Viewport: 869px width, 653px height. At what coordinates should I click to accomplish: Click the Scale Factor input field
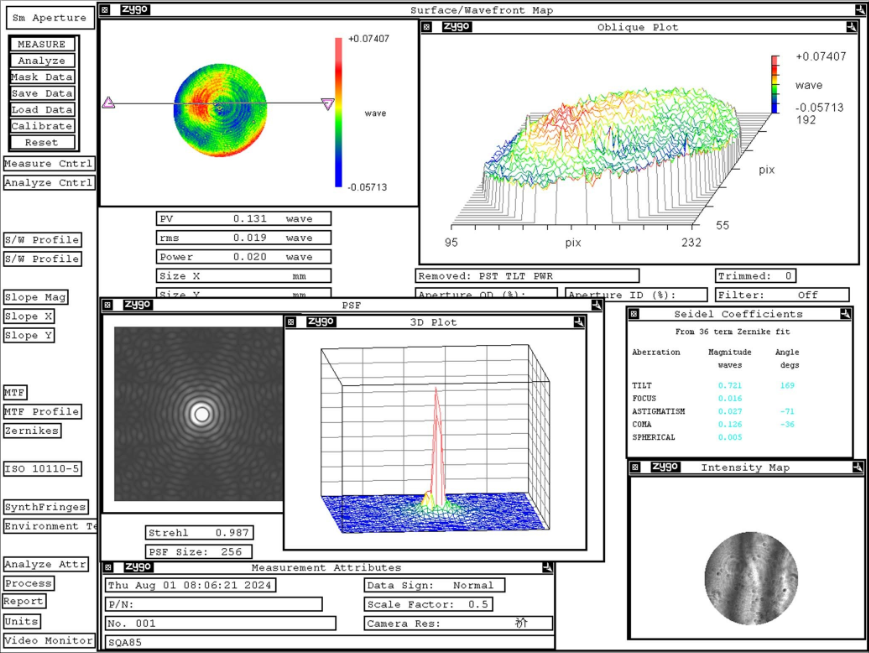434,605
